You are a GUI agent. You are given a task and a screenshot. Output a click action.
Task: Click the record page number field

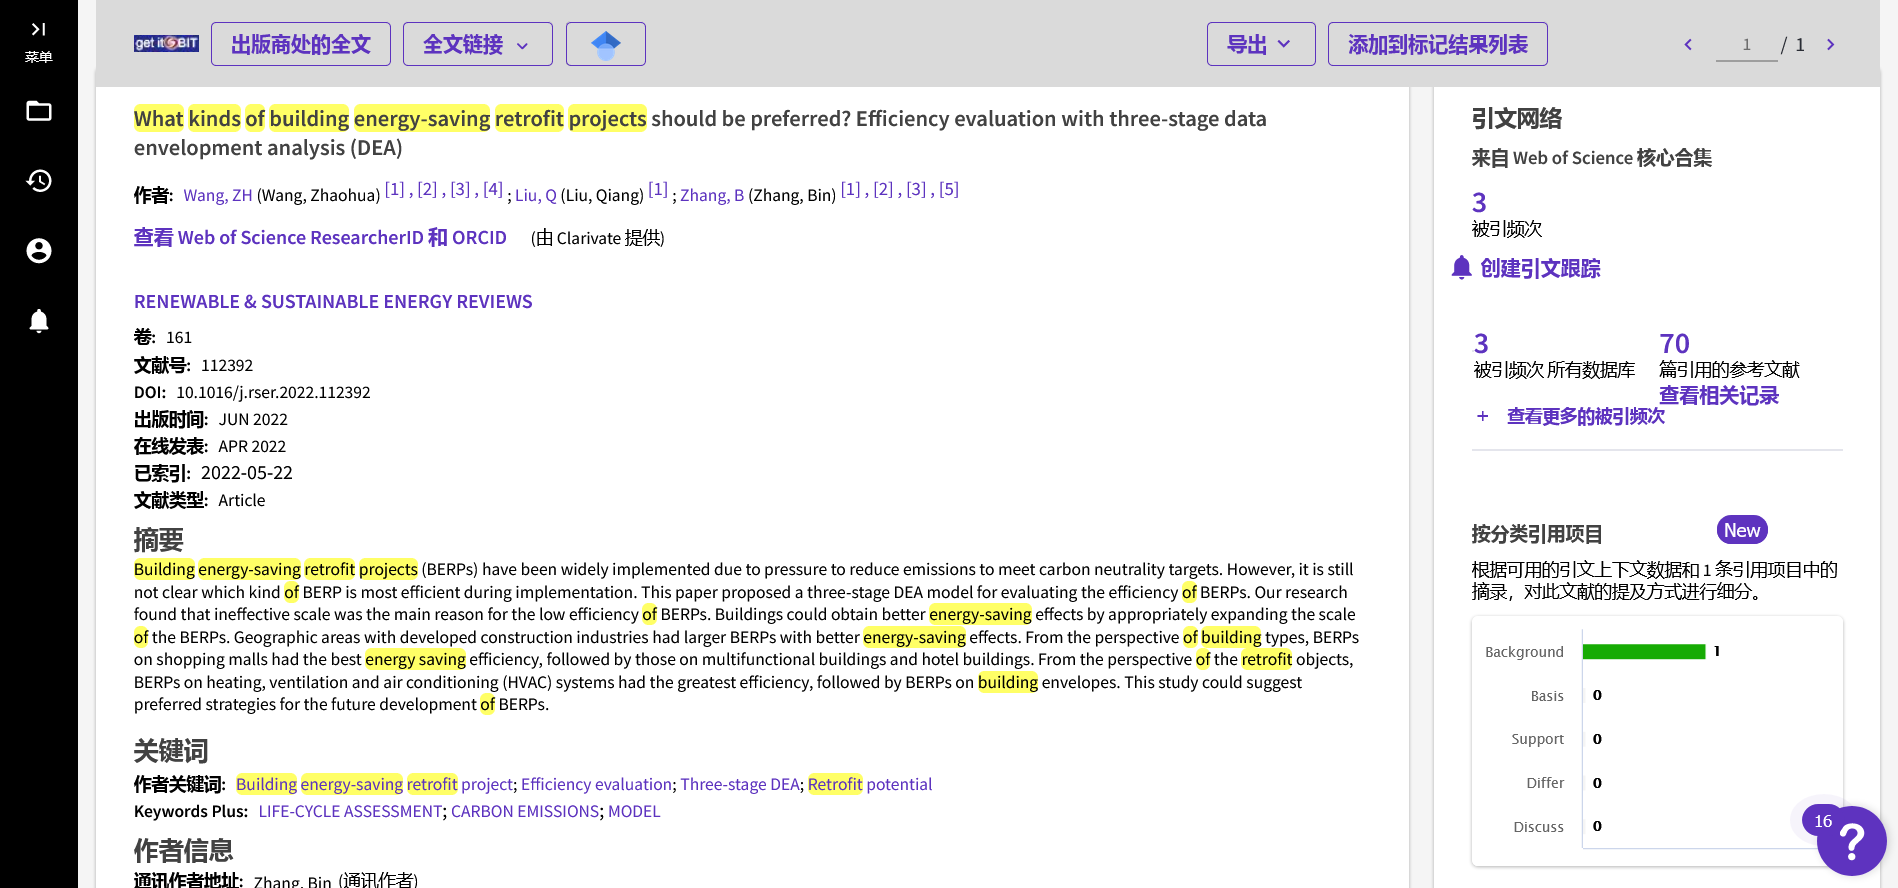point(1746,45)
